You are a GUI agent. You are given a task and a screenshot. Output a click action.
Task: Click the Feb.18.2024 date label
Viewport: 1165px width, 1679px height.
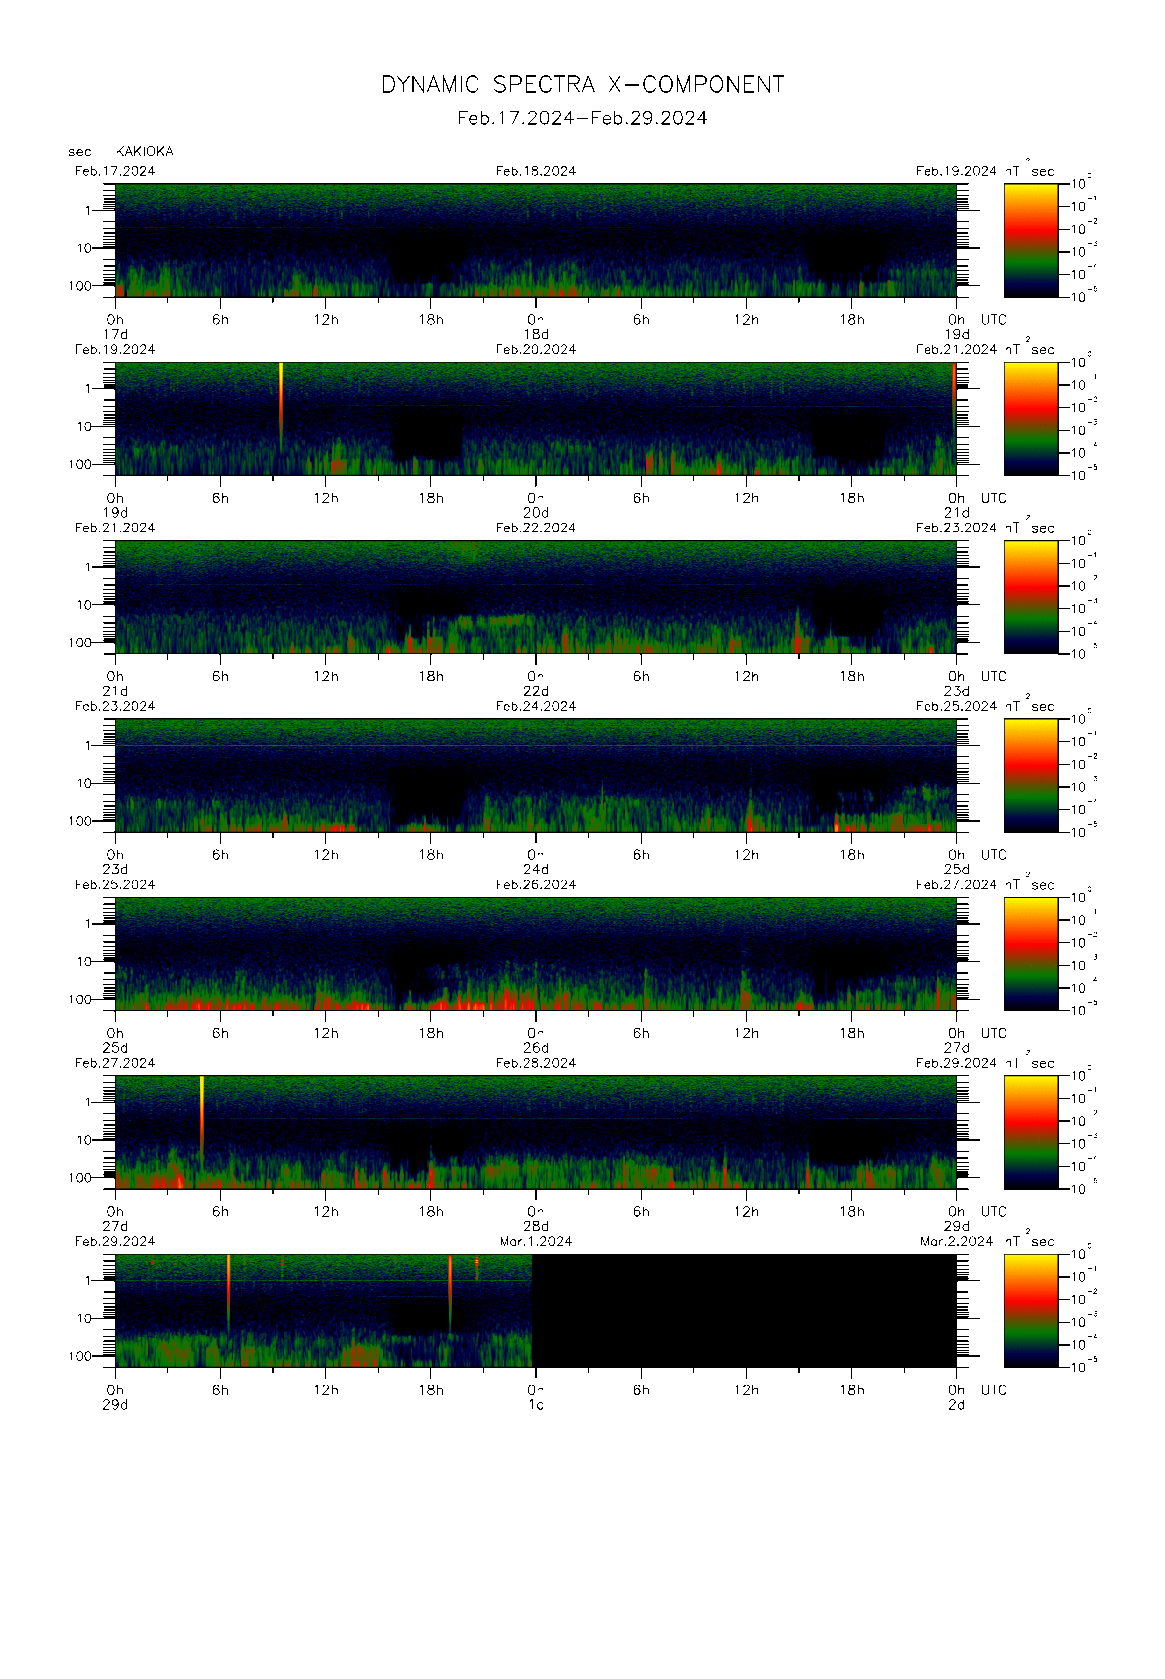(x=536, y=171)
